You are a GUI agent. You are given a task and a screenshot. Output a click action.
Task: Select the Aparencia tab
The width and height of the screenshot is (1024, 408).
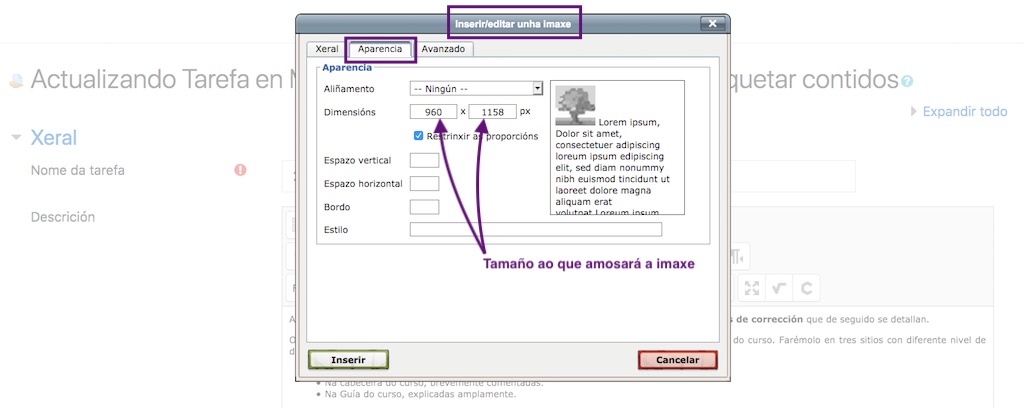click(379, 49)
